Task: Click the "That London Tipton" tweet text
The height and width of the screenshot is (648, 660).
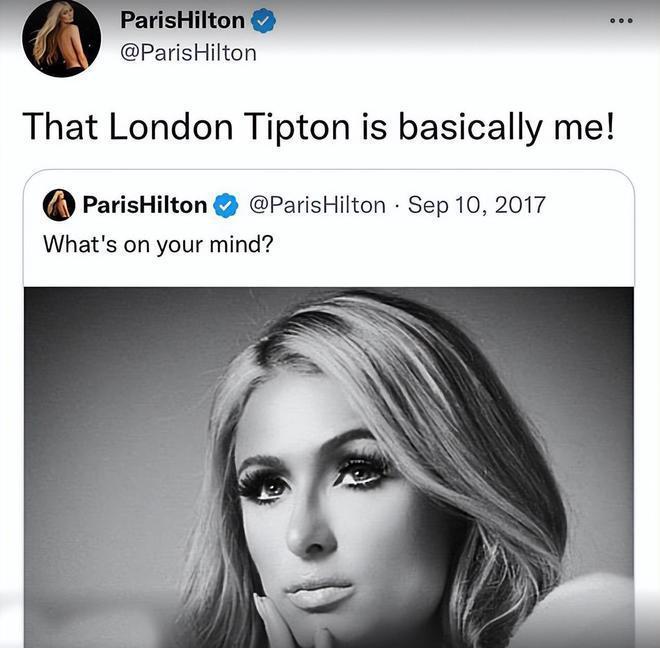Action: [x=319, y=127]
